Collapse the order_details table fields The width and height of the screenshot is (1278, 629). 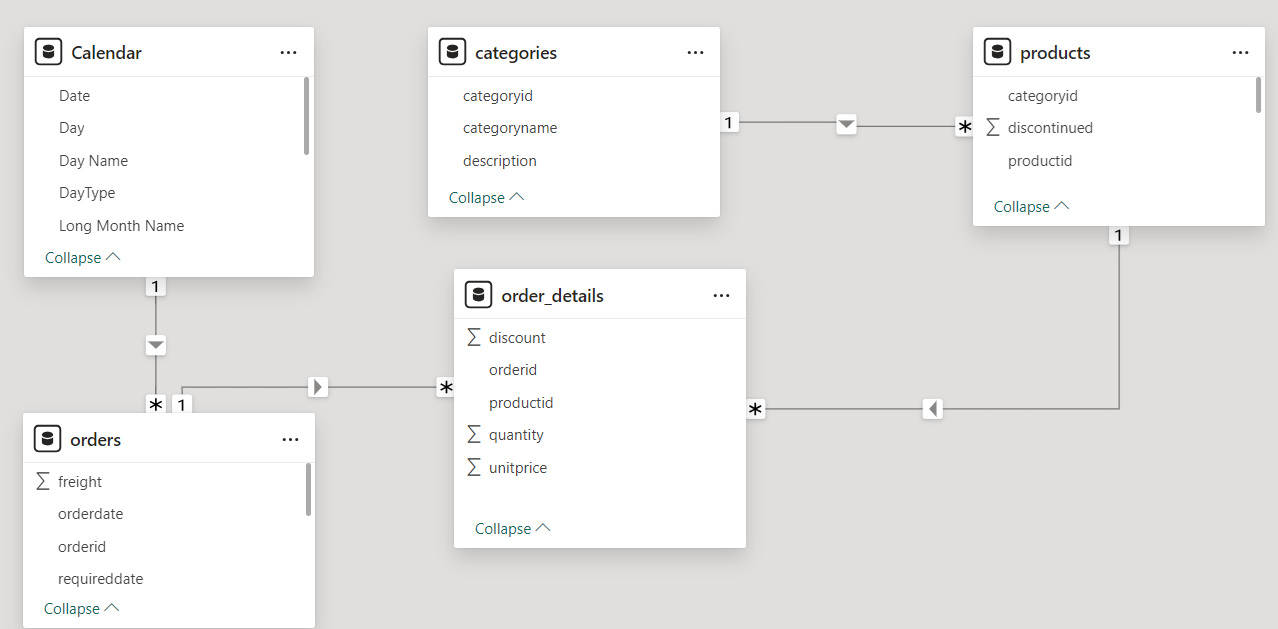(x=513, y=528)
